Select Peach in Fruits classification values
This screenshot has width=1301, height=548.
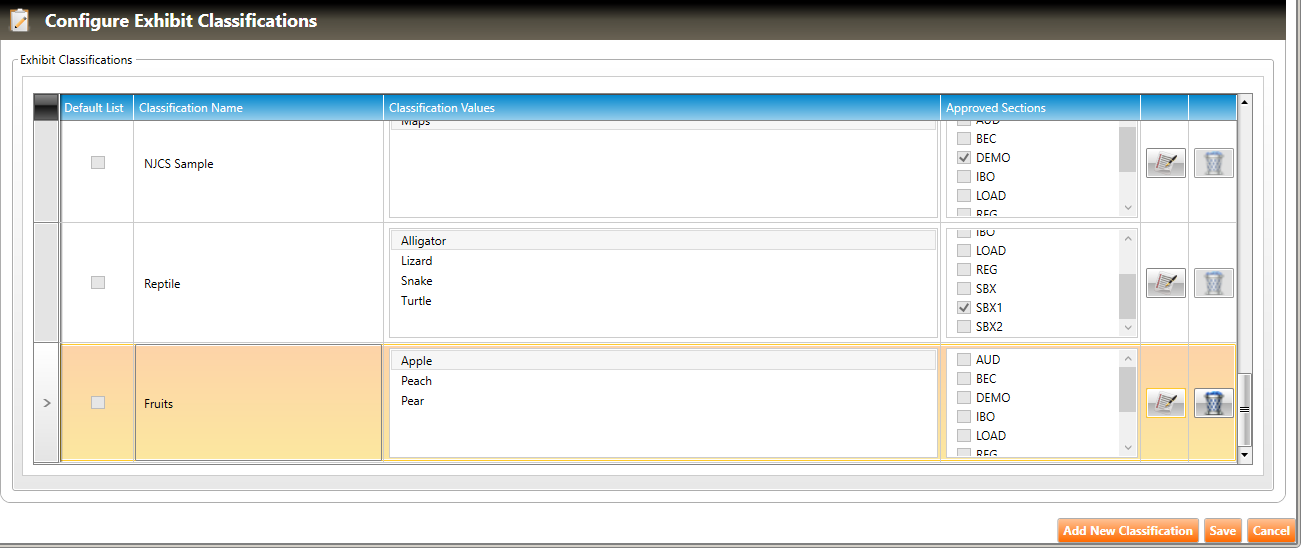click(417, 381)
